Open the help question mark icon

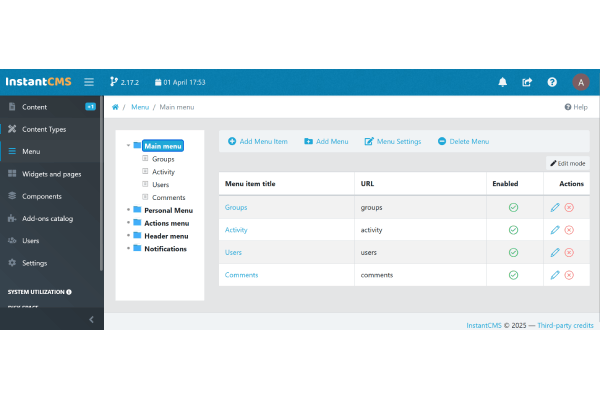(552, 82)
